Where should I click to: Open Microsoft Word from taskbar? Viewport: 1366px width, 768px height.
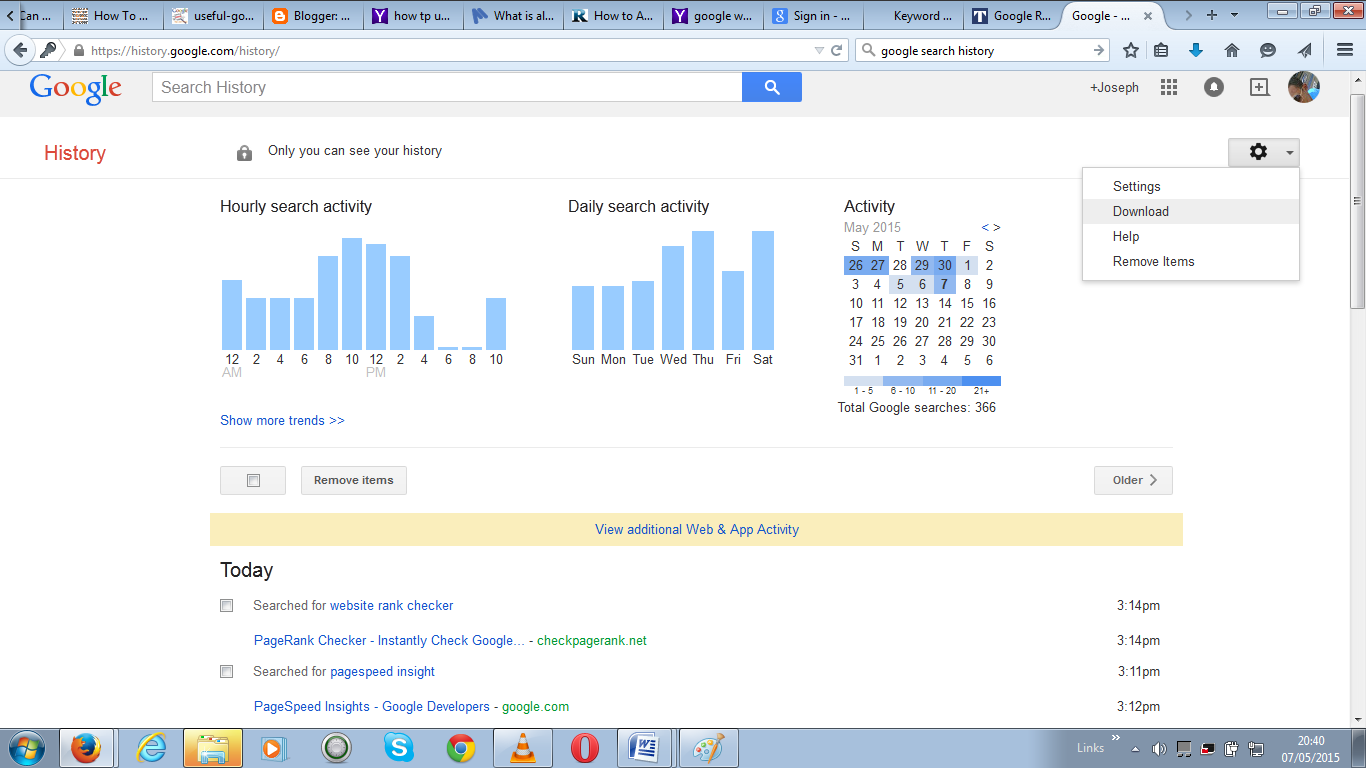tap(646, 748)
